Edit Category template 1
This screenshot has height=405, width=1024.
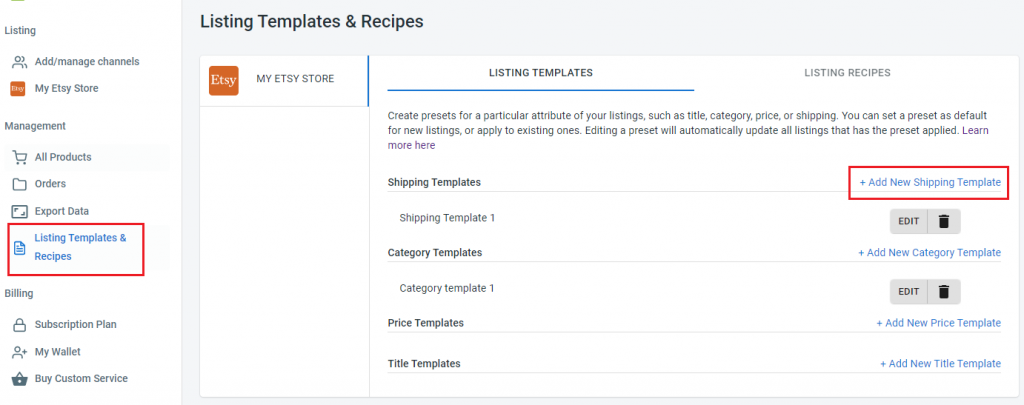[x=908, y=292]
